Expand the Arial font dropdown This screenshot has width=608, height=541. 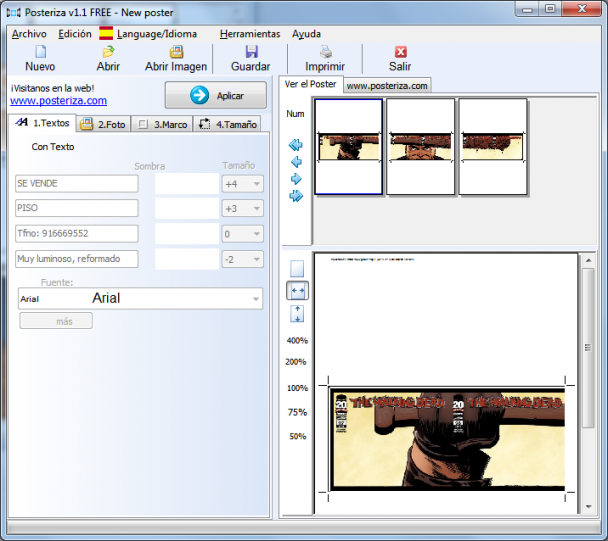[x=255, y=298]
